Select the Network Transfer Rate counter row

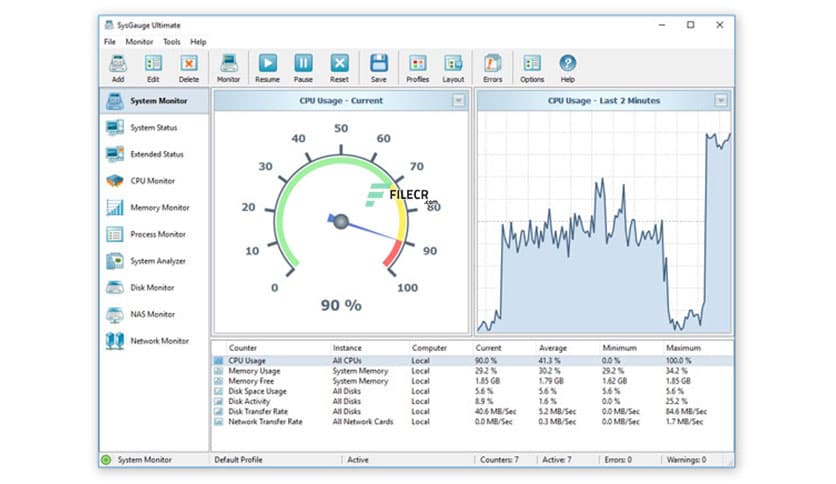pyautogui.click(x=473, y=422)
